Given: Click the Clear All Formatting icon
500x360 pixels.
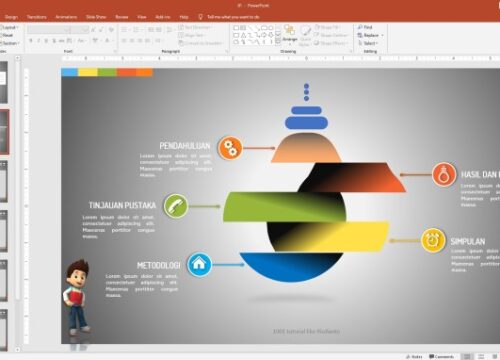Looking at the screenshot, I should click(111, 30).
